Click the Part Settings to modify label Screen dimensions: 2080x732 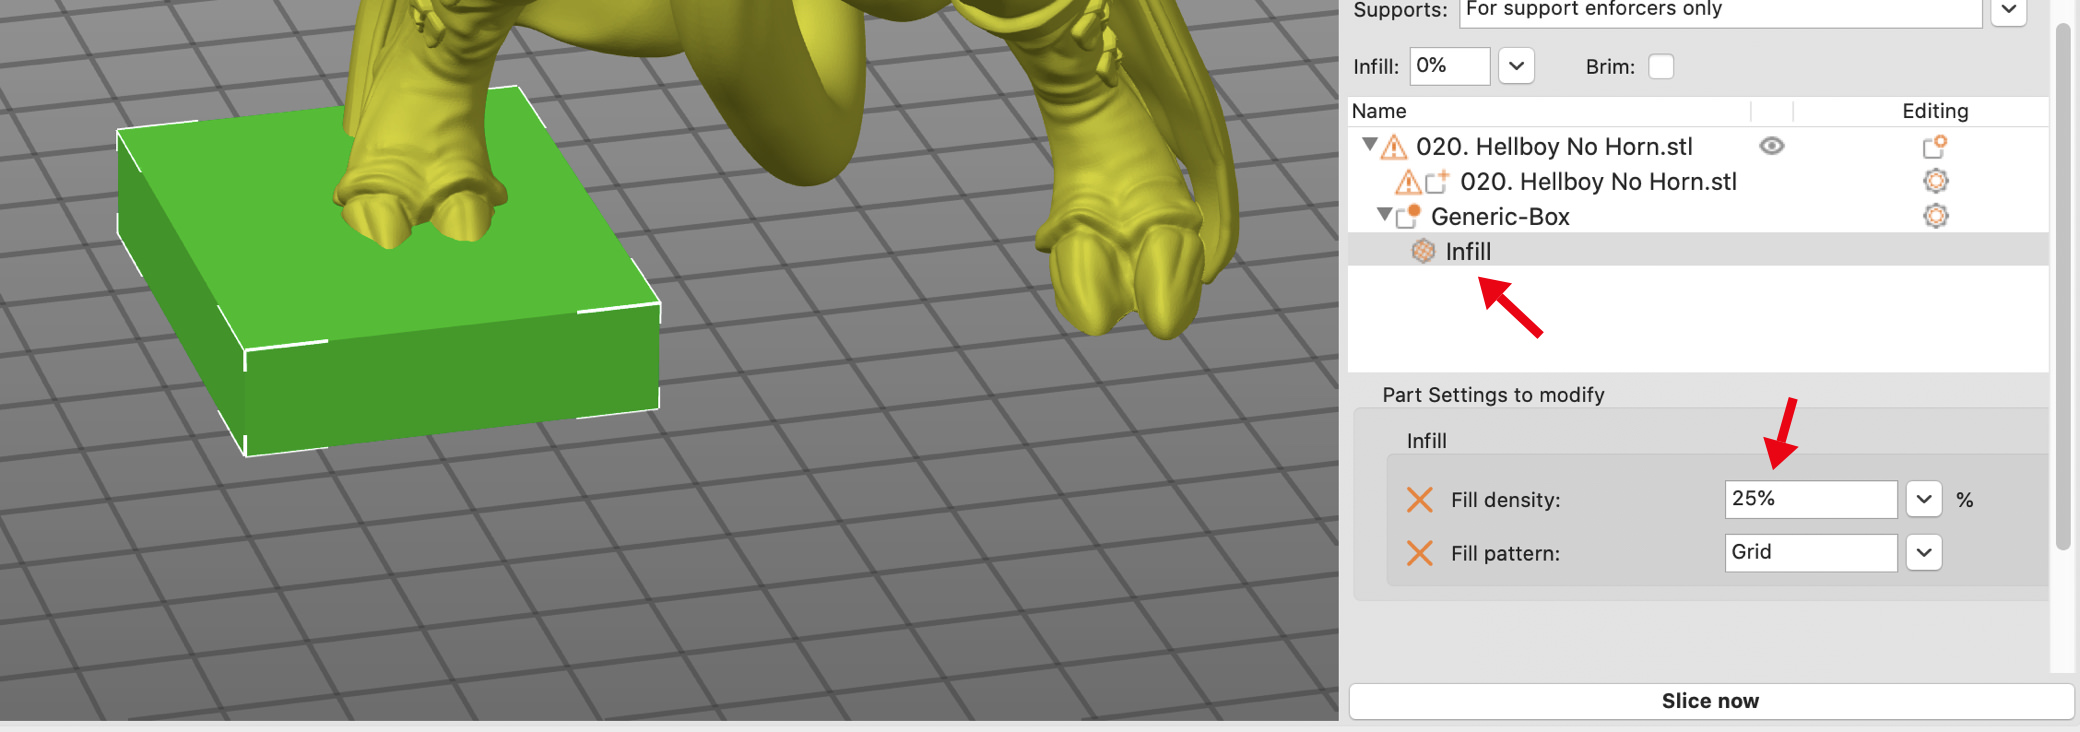(x=1493, y=395)
